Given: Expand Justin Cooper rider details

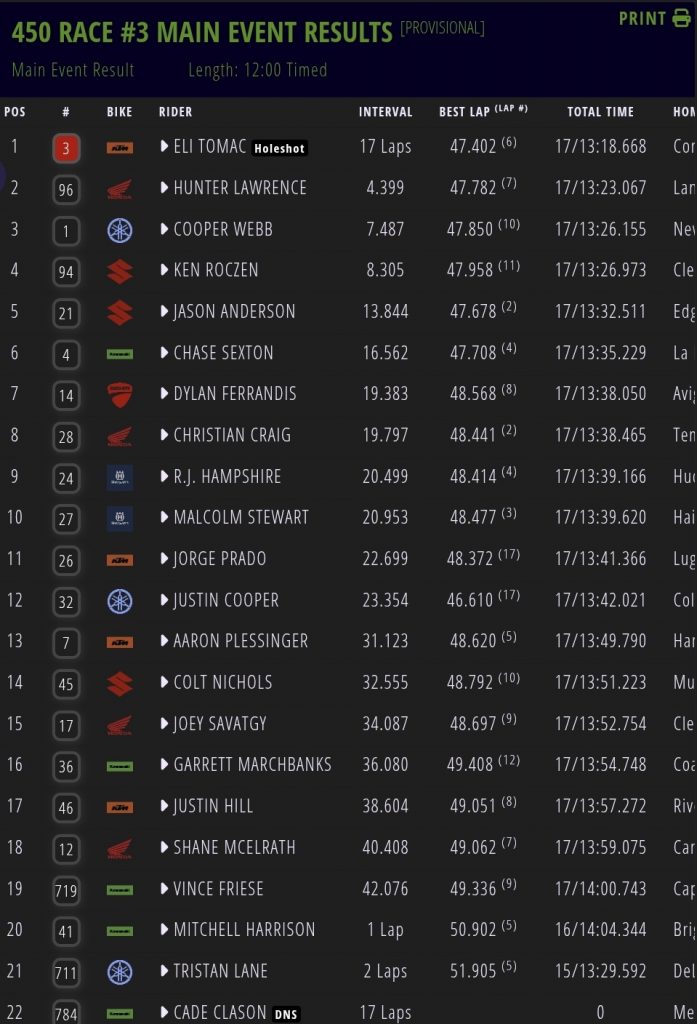Looking at the screenshot, I should pyautogui.click(x=165, y=600).
